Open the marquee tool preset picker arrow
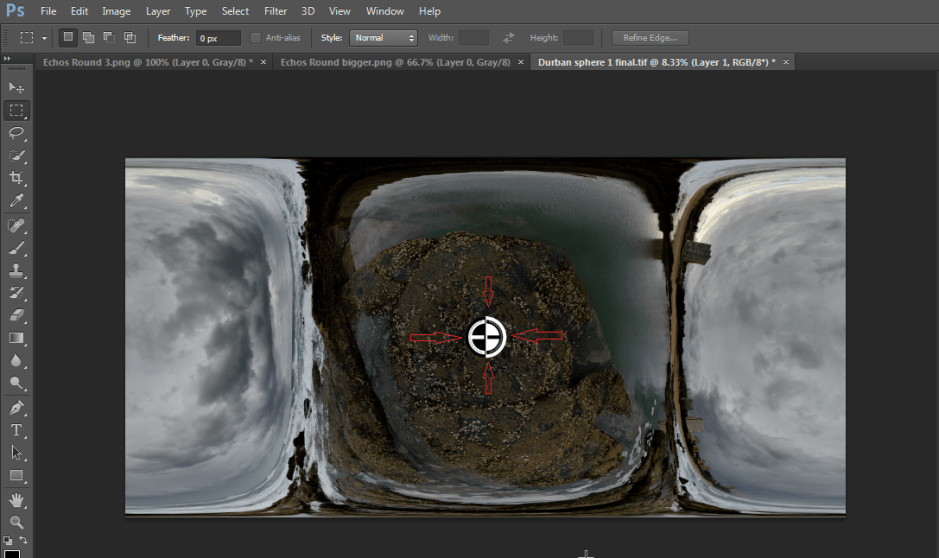939x558 pixels. [44, 38]
